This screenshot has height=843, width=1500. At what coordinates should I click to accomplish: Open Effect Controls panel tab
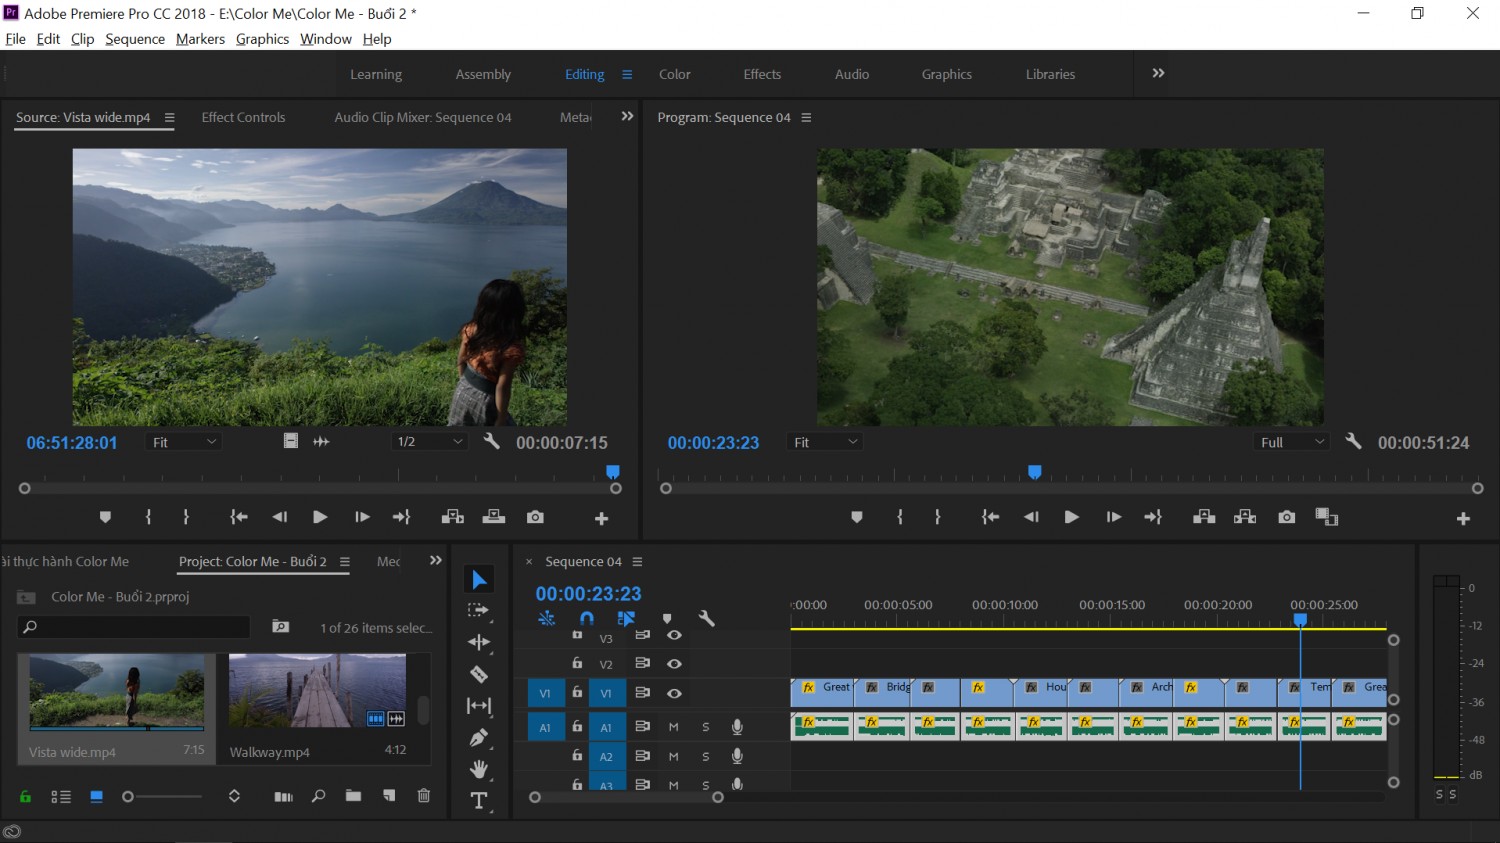[243, 117]
